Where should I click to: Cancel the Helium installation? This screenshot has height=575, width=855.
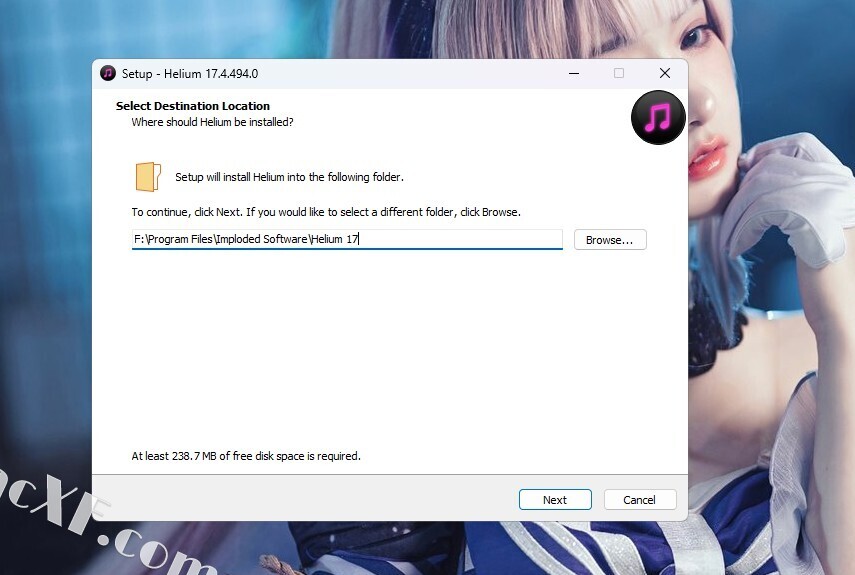tap(639, 500)
